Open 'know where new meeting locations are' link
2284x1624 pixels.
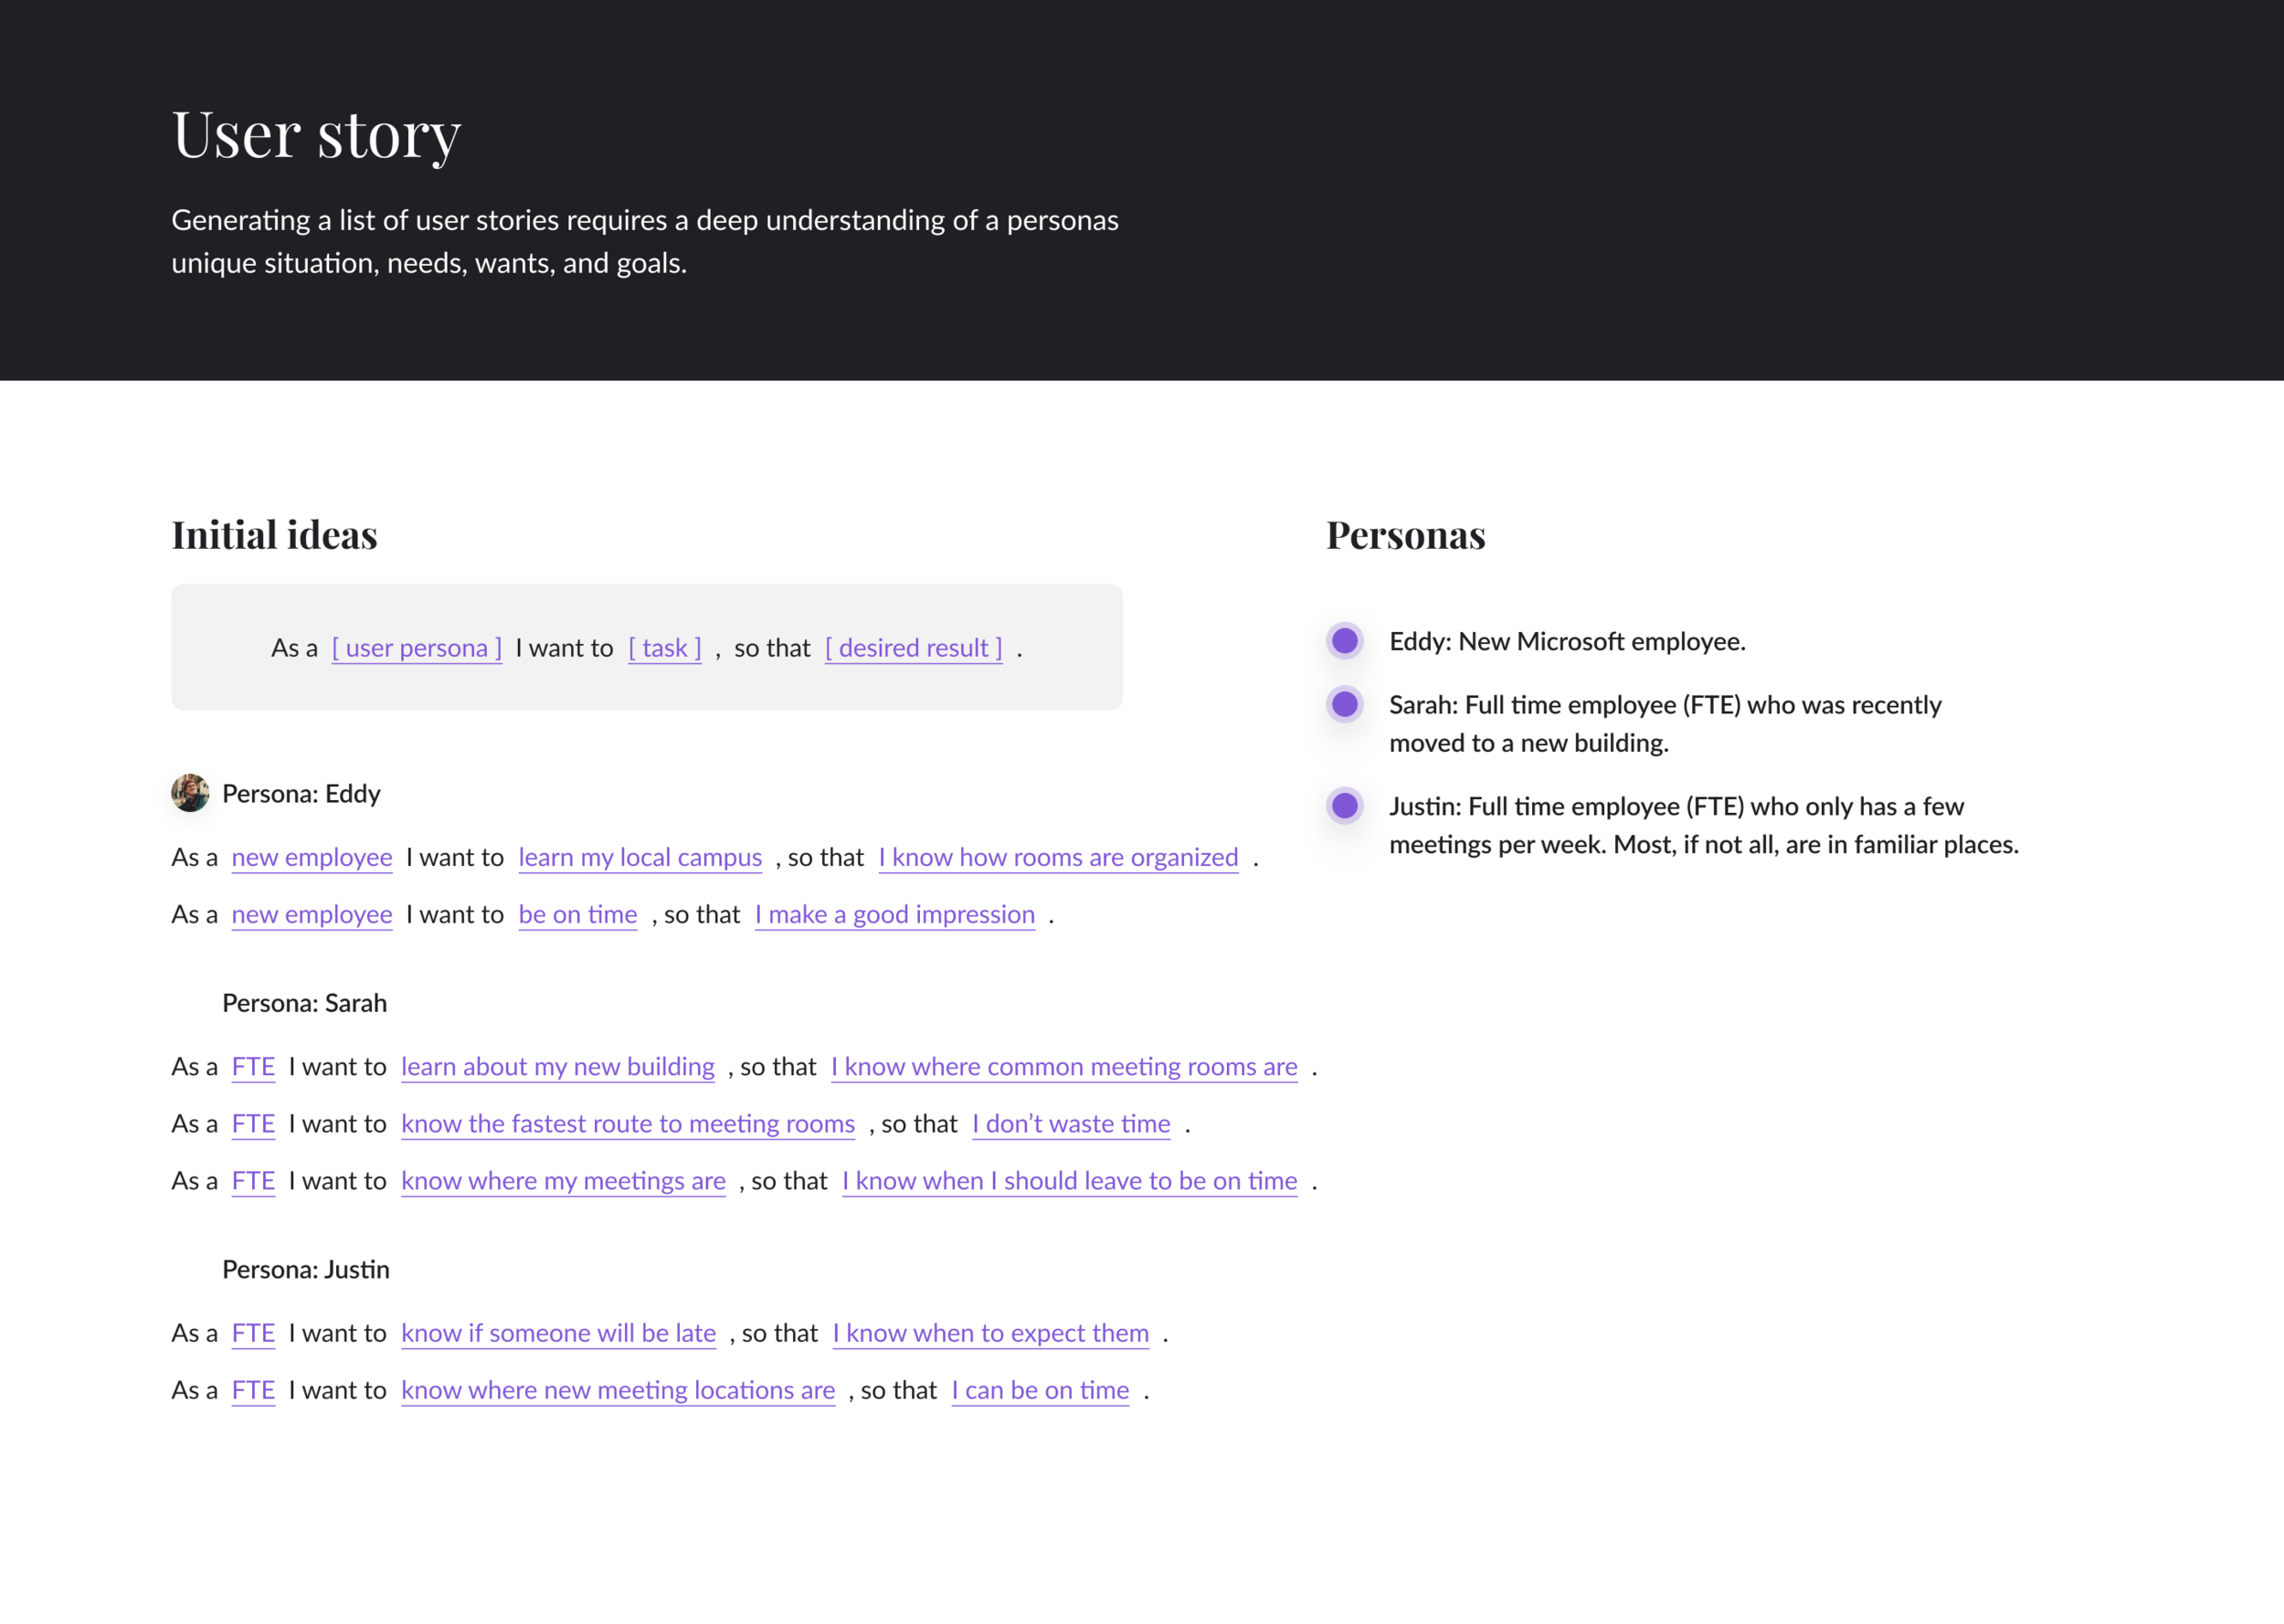pos(618,1390)
